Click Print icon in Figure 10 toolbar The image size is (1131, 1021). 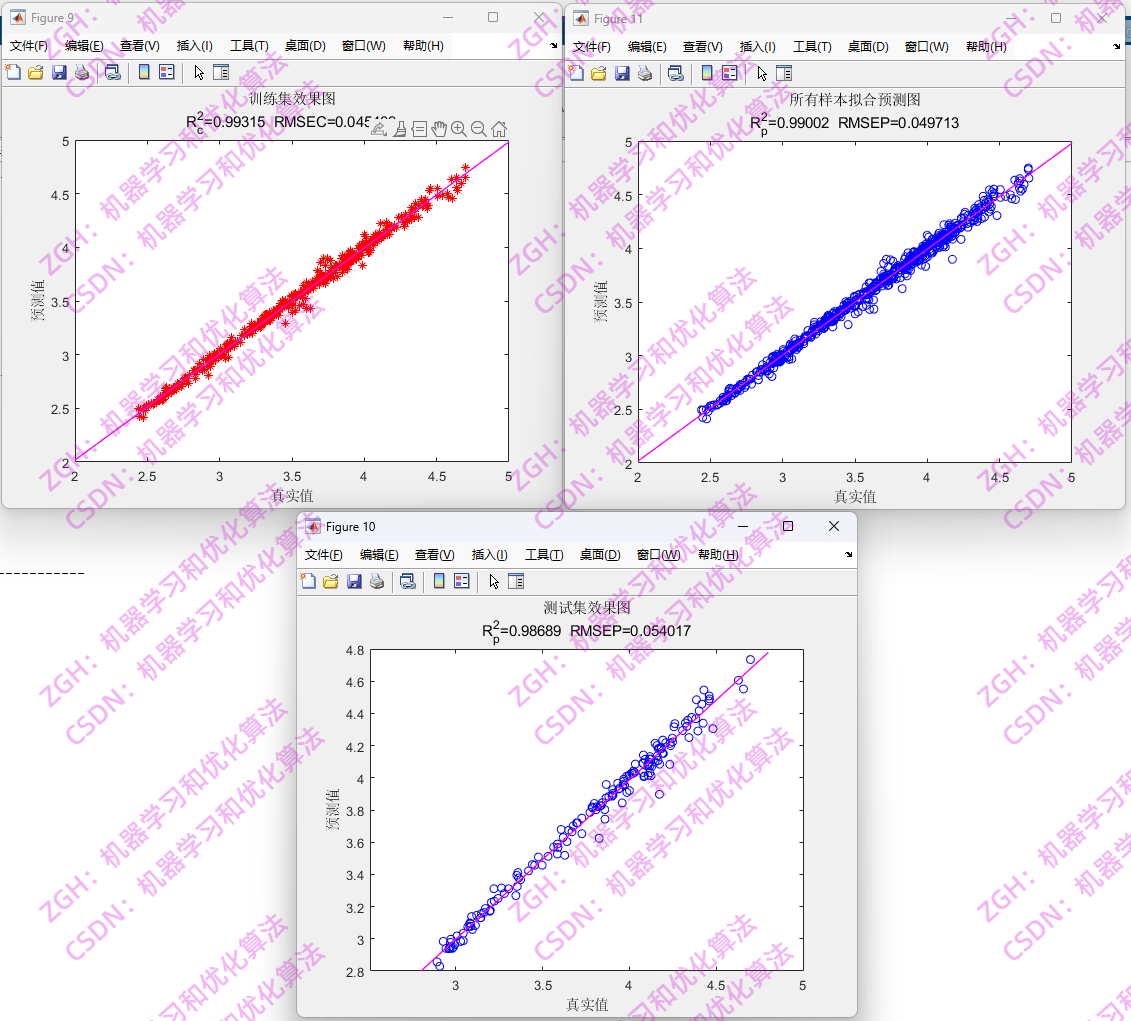click(x=377, y=581)
